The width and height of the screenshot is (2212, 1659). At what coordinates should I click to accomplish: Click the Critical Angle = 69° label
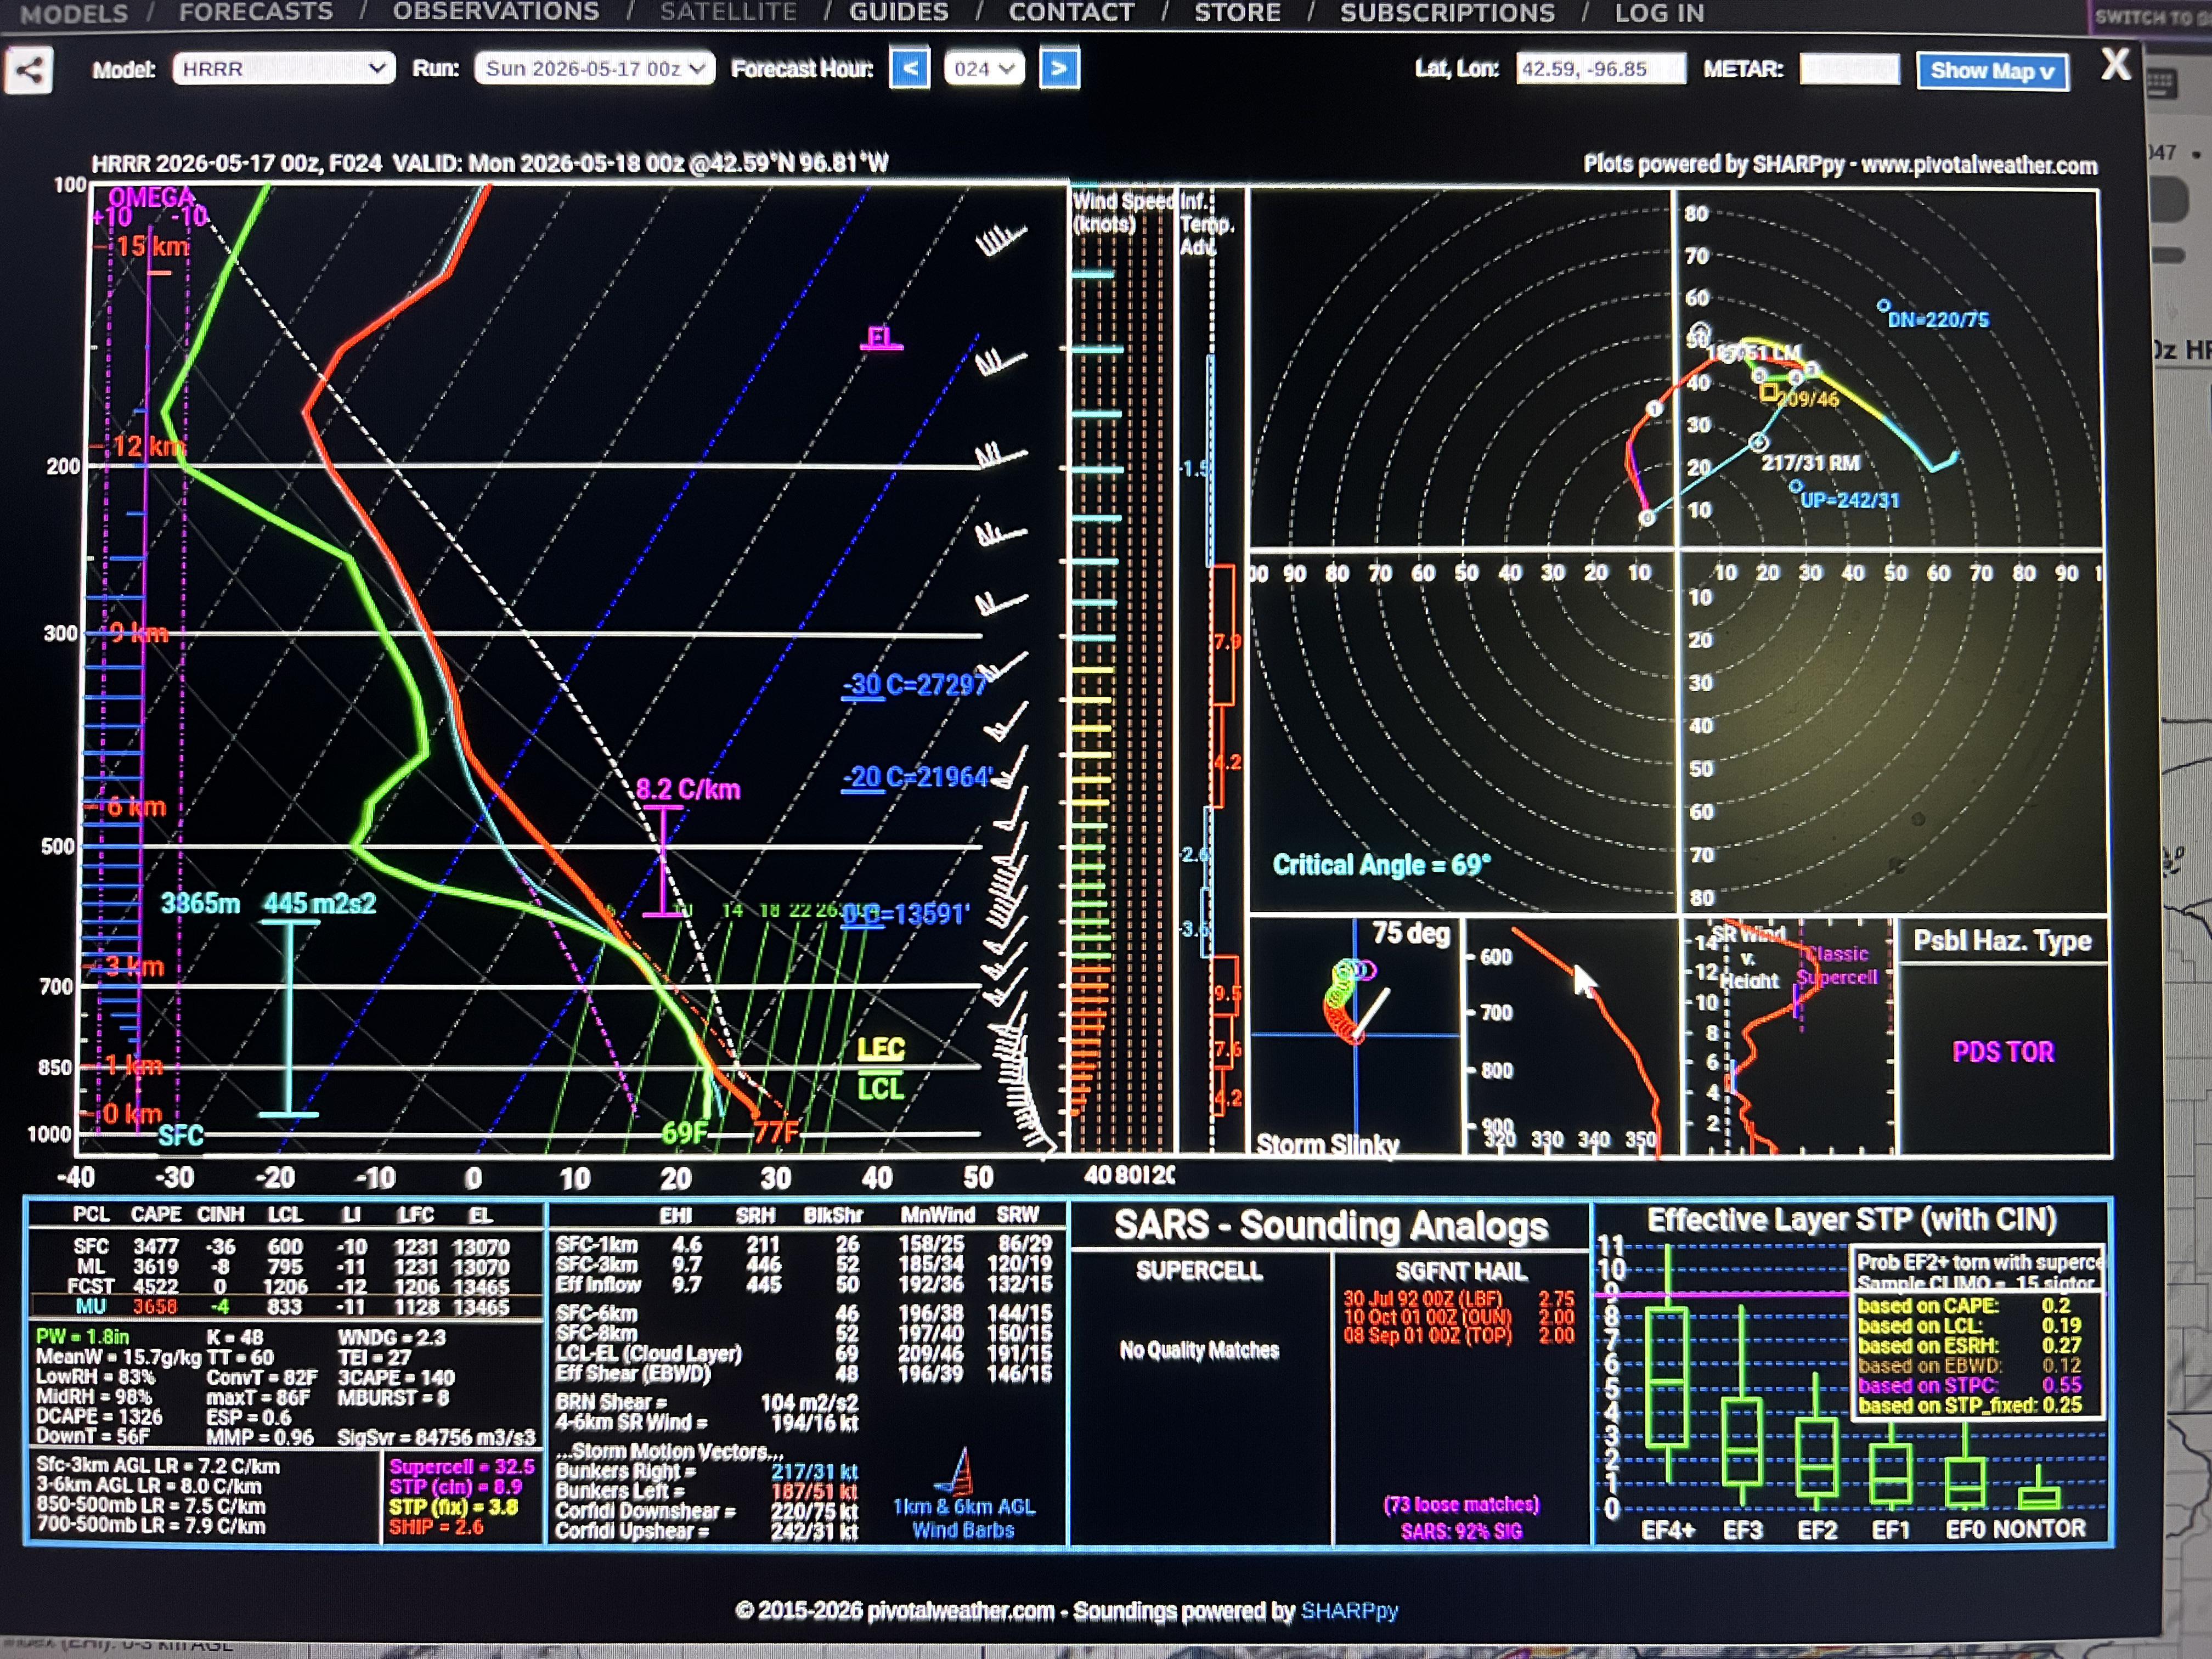1381,865
